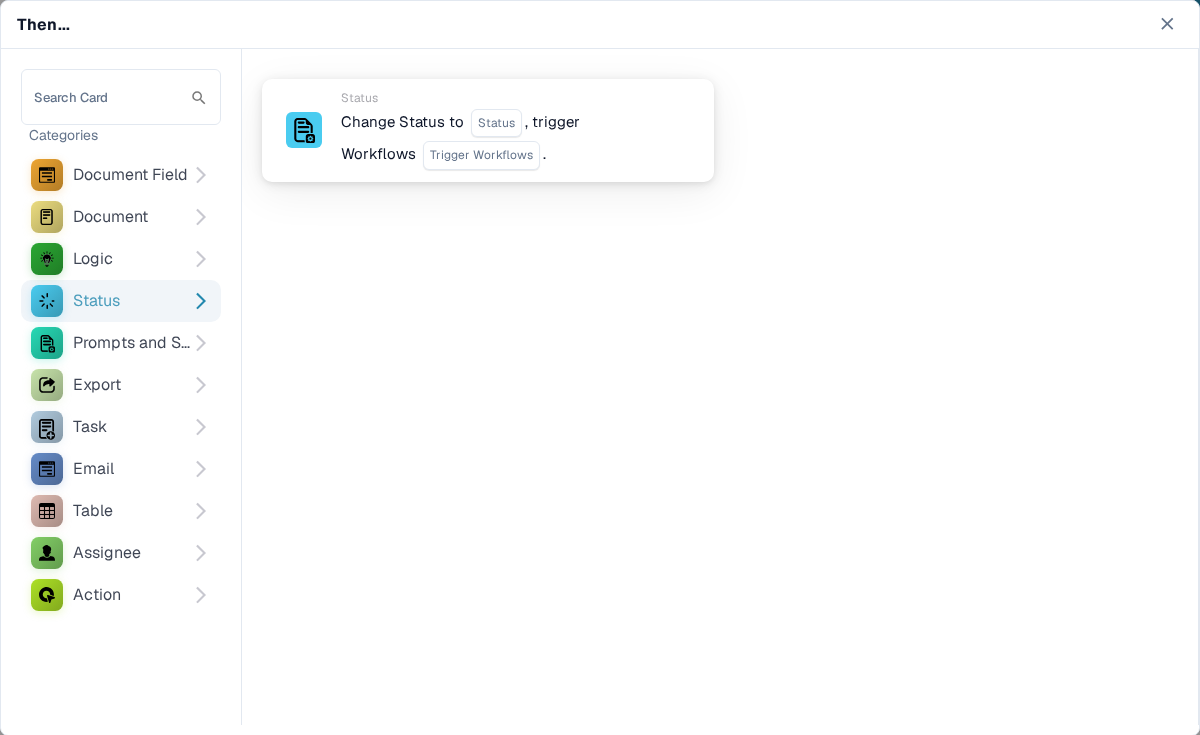The image size is (1200, 735).
Task: Expand the Document Field chevron
Action: (201, 175)
